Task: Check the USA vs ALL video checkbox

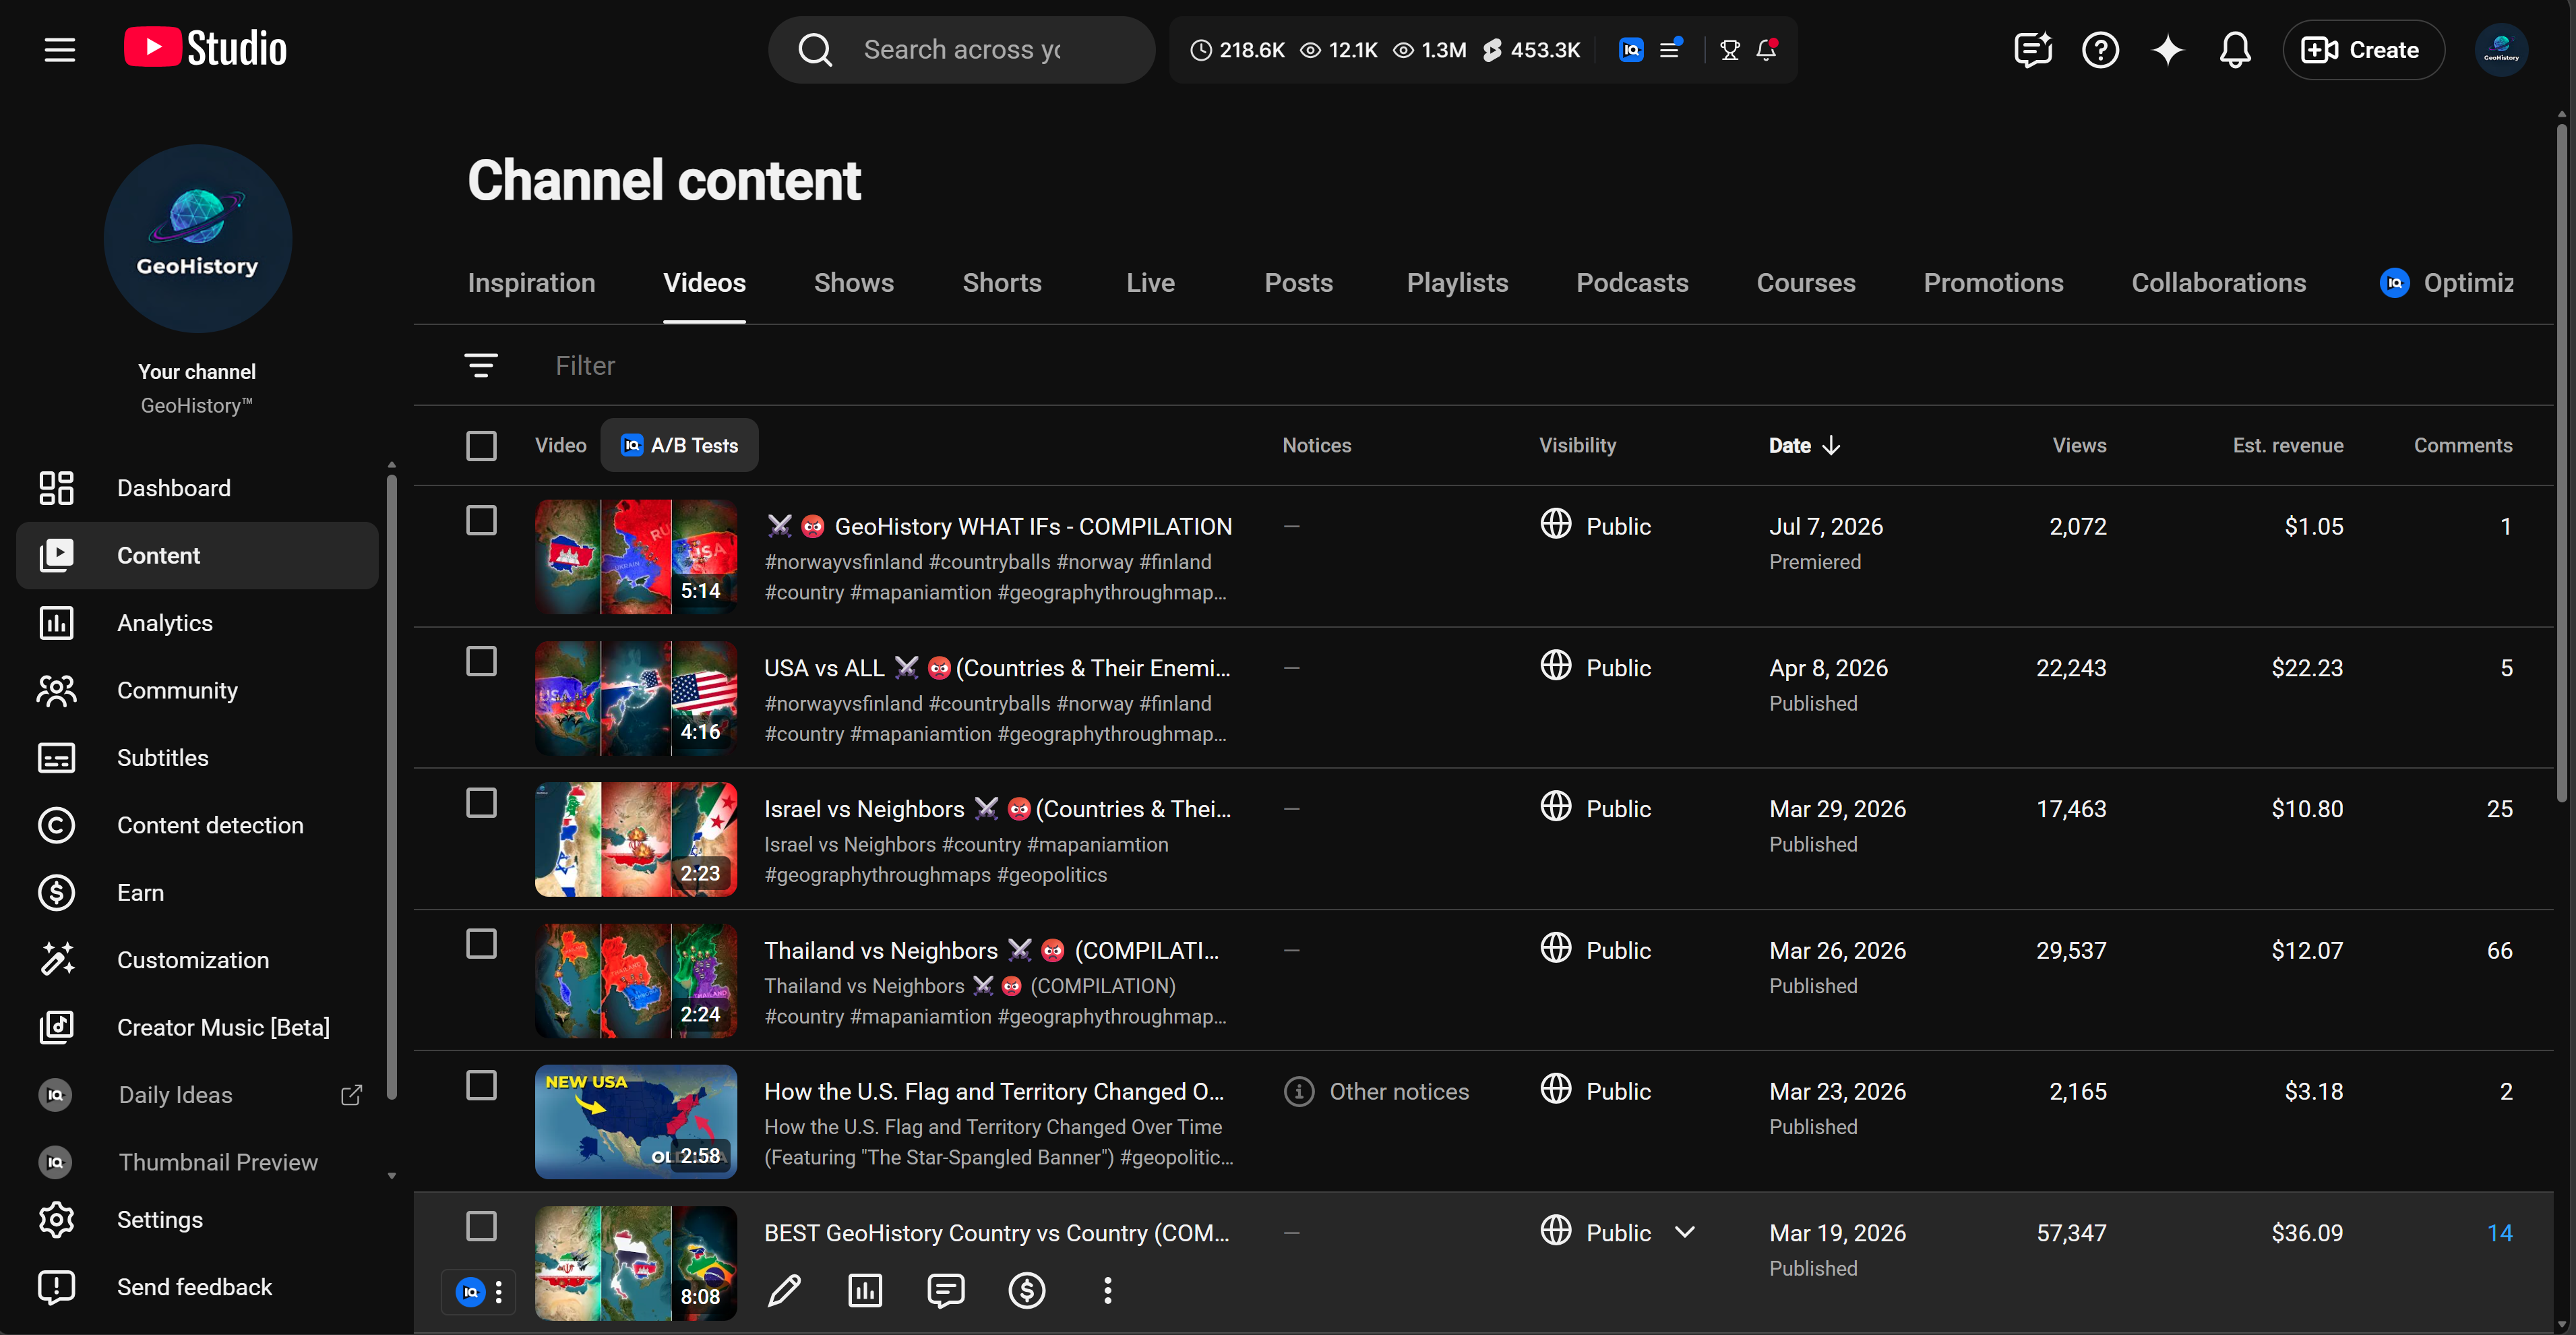Action: point(481,661)
